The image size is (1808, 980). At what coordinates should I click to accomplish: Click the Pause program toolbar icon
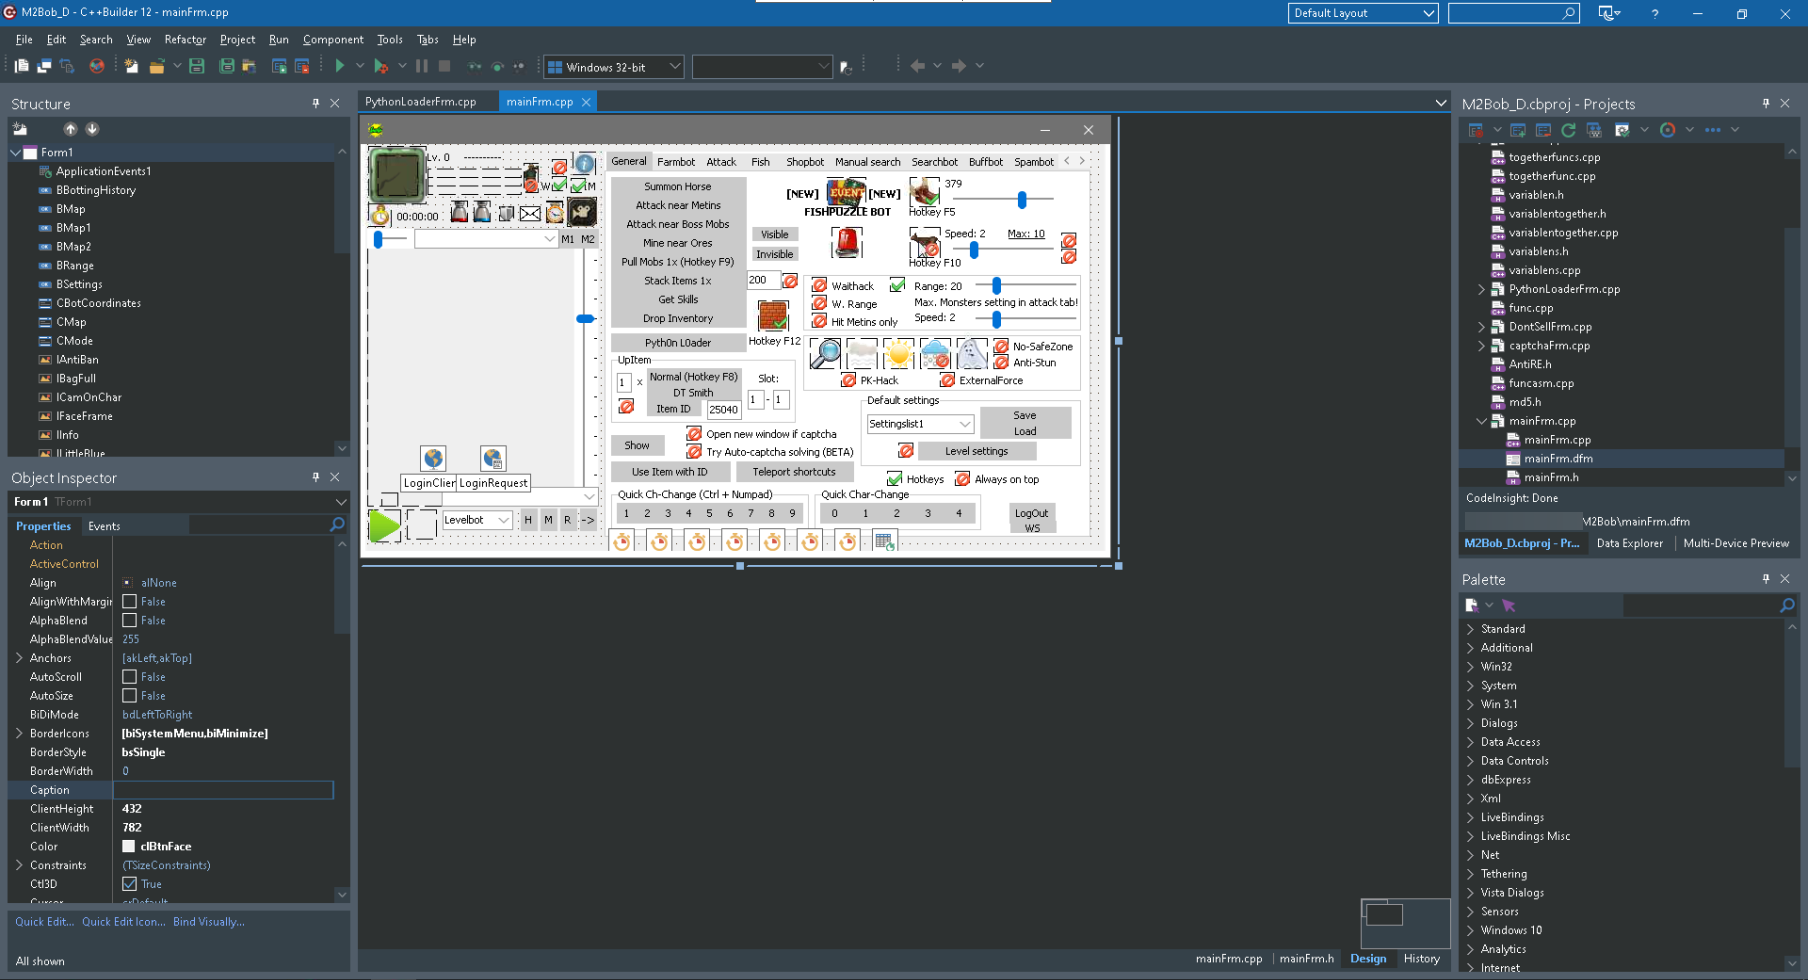pos(422,66)
